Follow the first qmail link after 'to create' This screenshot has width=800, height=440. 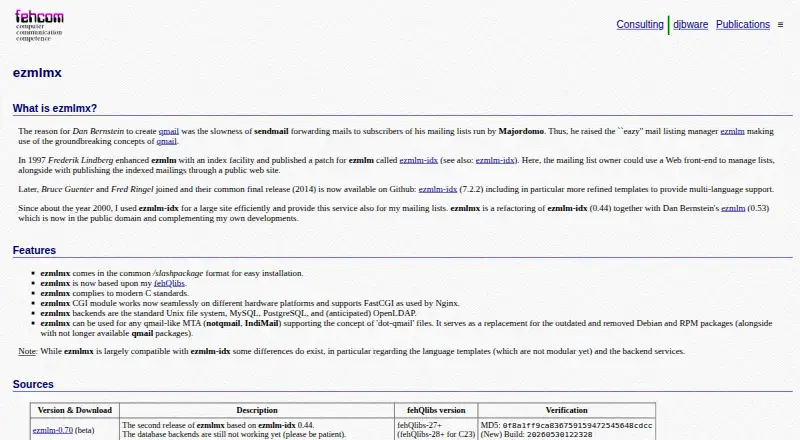coord(168,131)
